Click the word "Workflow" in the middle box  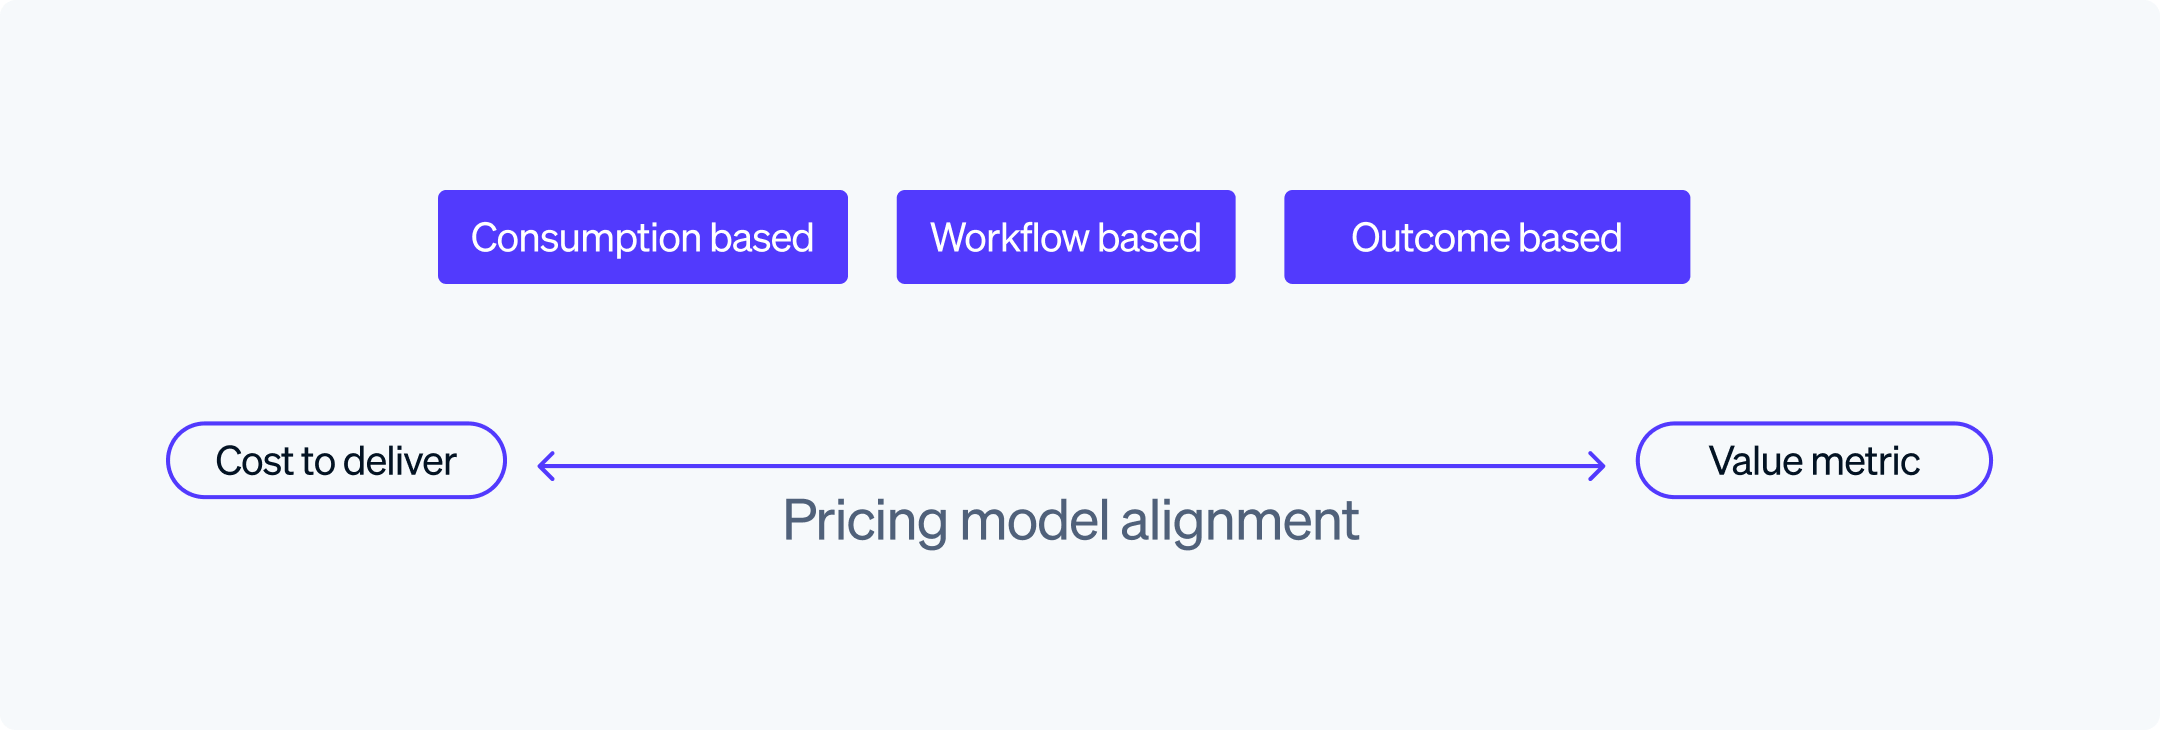point(1009,238)
